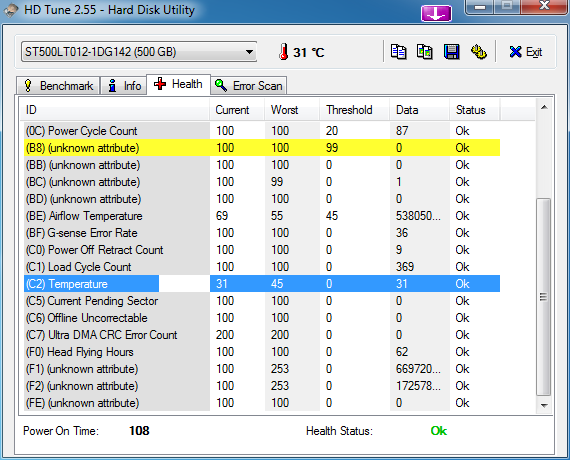Click the 31 °C temperature reading in toolbar
The image size is (570, 460).
309,52
